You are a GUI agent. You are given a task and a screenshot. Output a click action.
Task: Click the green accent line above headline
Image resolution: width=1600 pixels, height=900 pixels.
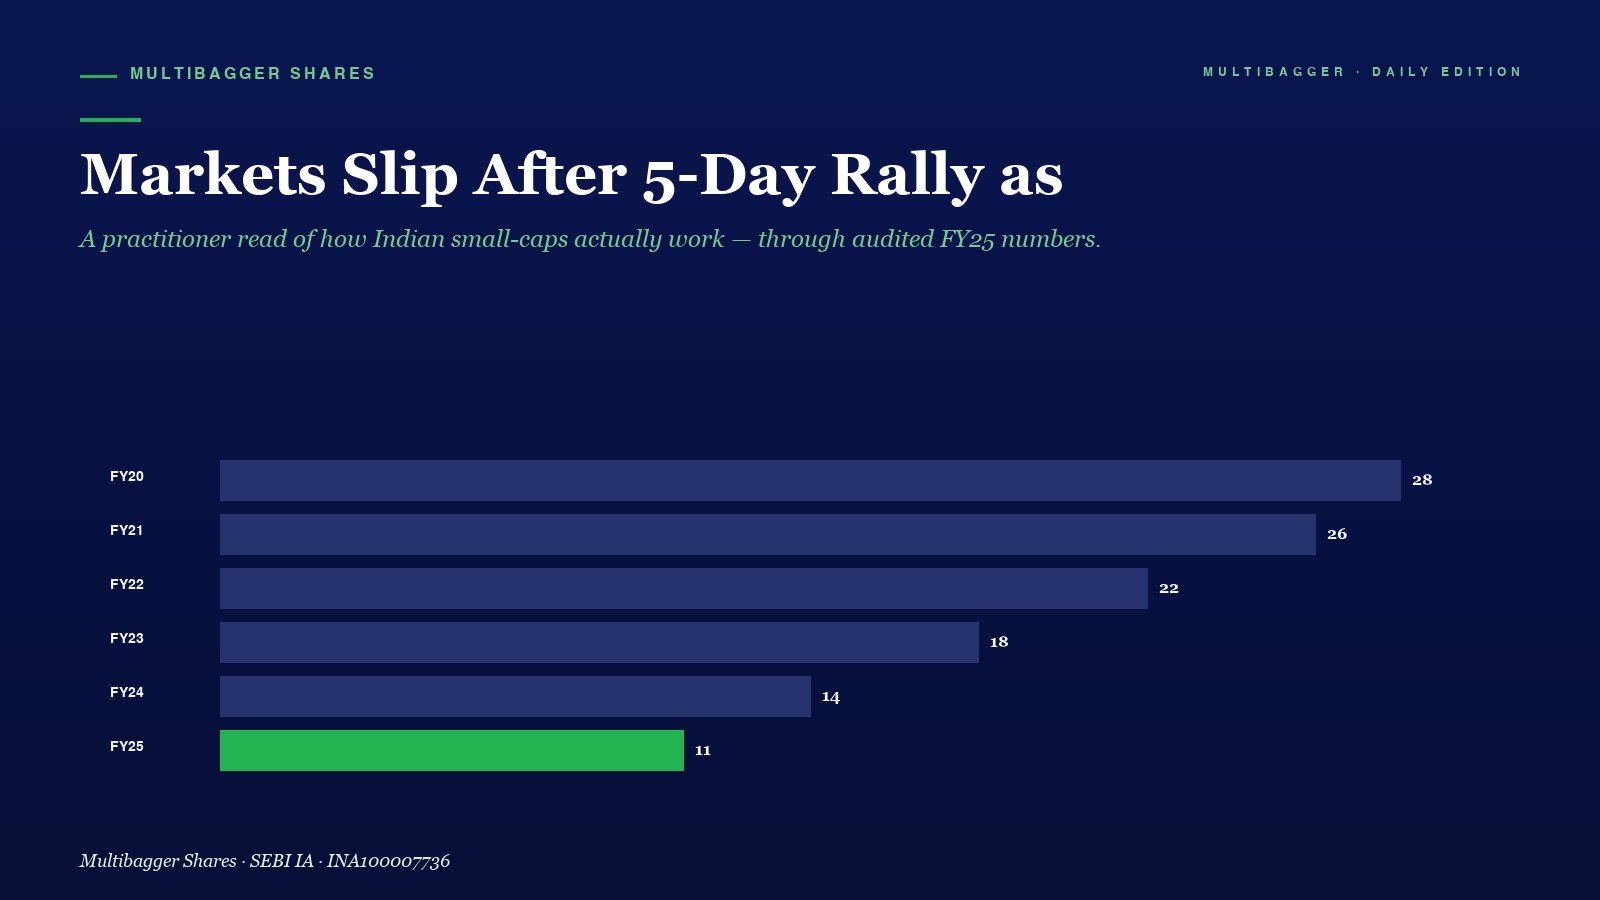tap(110, 120)
